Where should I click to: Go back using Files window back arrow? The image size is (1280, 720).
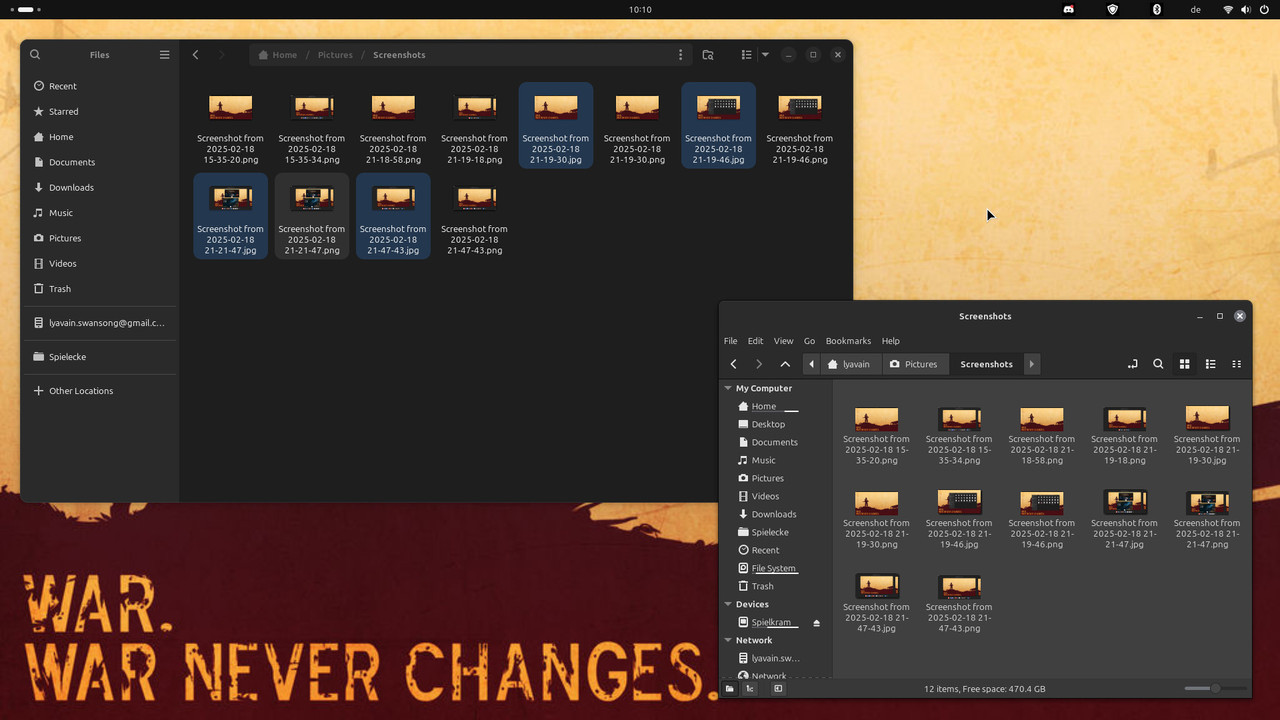coord(196,55)
